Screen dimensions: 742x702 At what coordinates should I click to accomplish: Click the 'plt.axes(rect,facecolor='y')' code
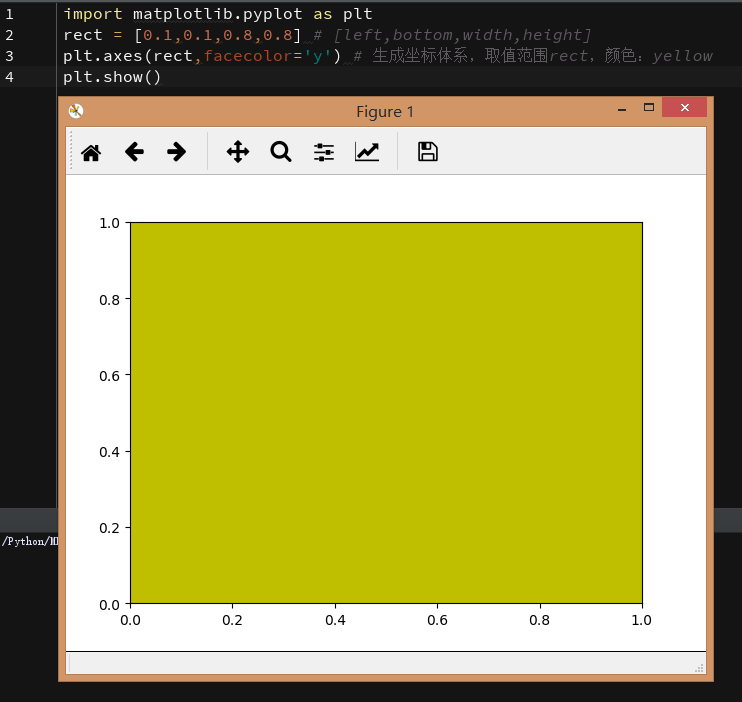click(202, 56)
